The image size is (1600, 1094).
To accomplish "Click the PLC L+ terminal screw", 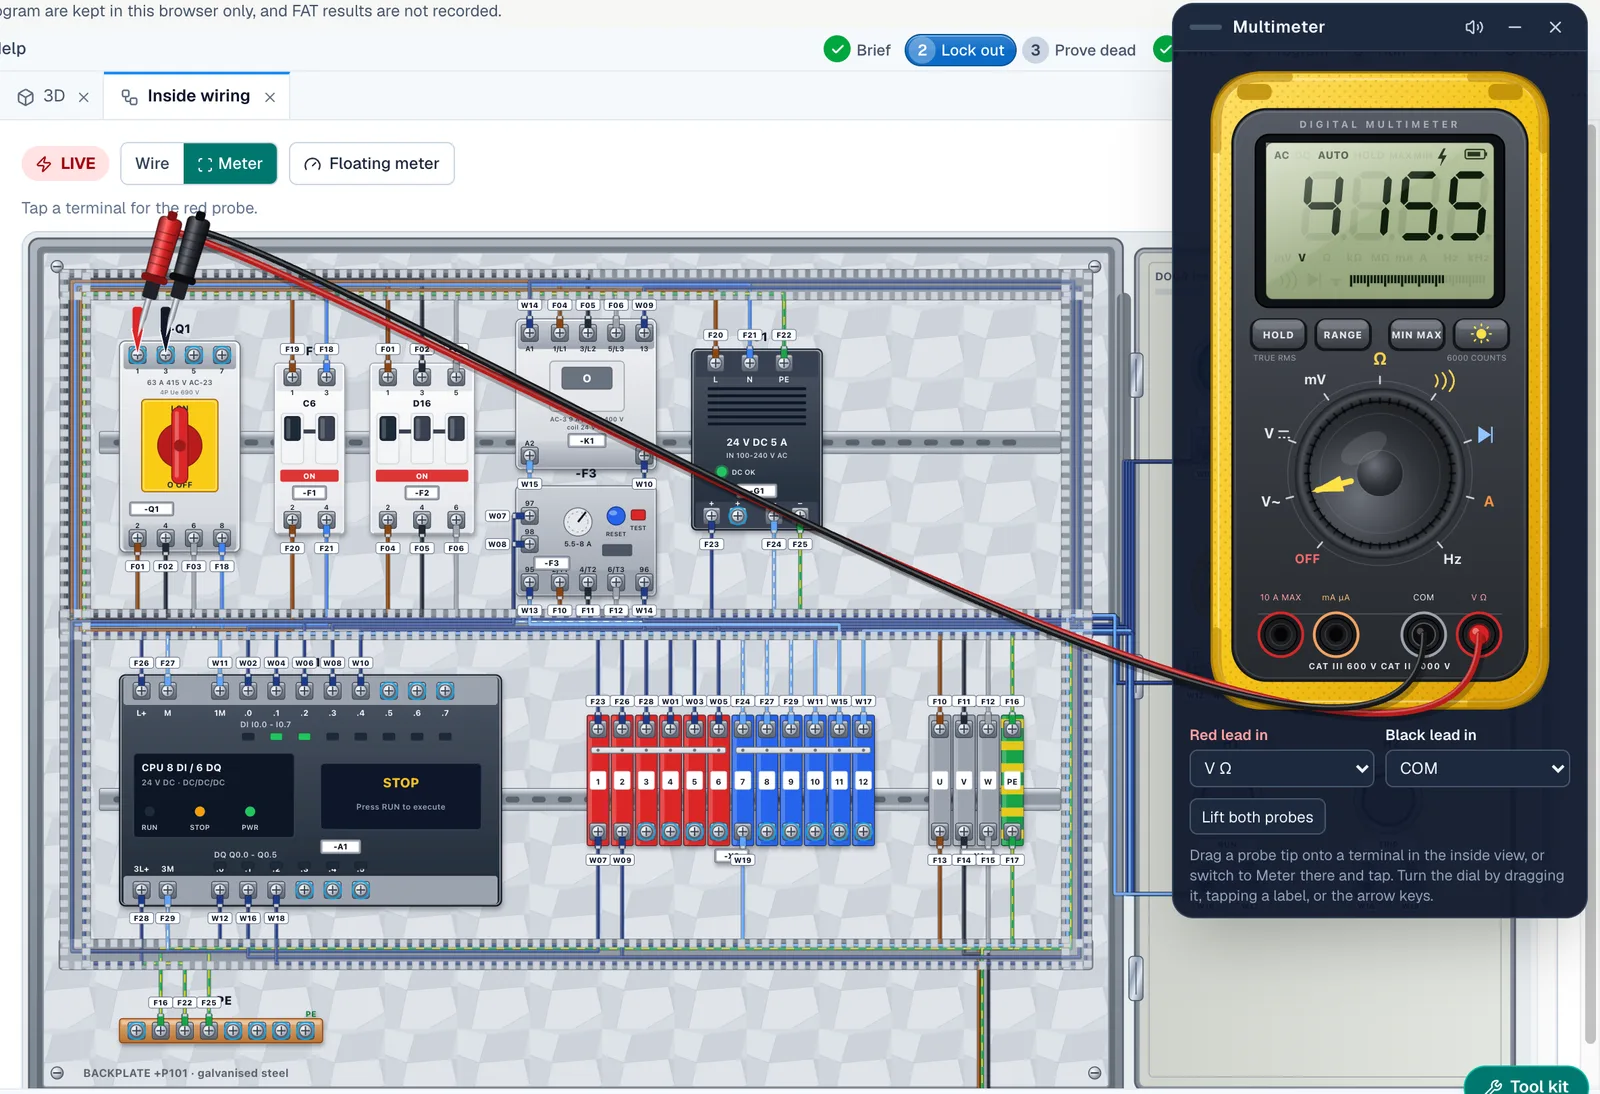I will pos(141,691).
